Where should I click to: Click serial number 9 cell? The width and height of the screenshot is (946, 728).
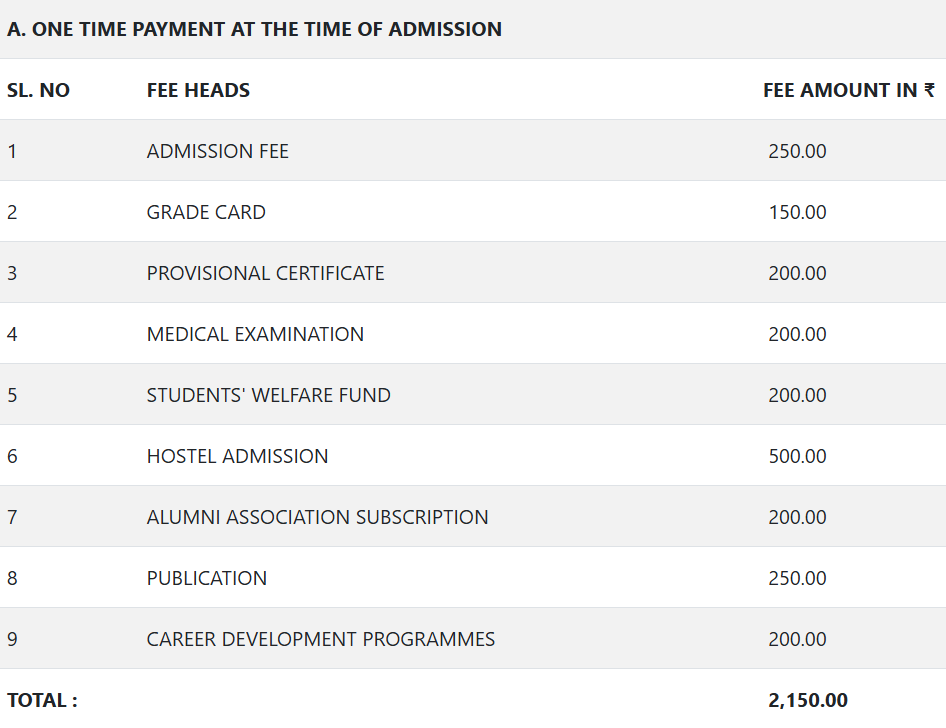pos(12,639)
